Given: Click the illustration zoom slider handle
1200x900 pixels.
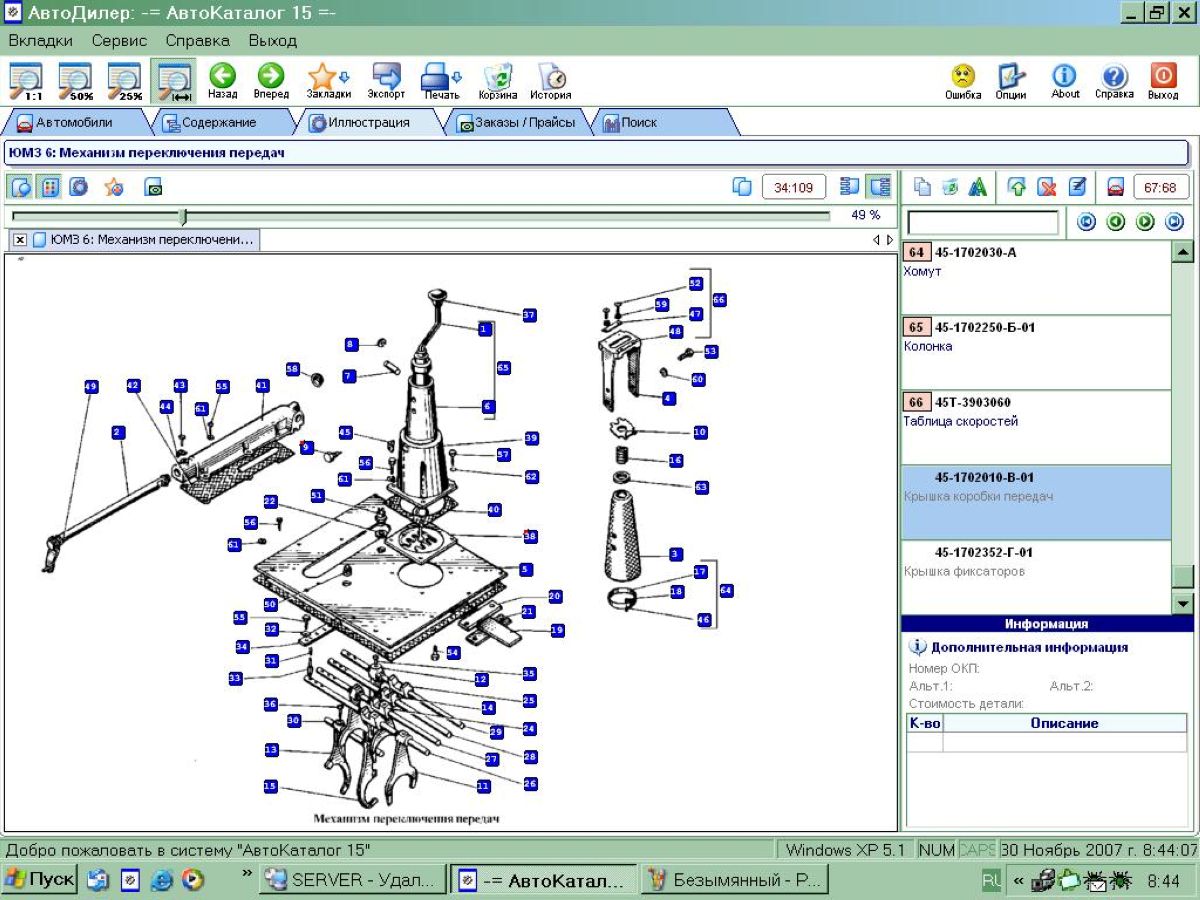Looking at the screenshot, I should (x=182, y=216).
